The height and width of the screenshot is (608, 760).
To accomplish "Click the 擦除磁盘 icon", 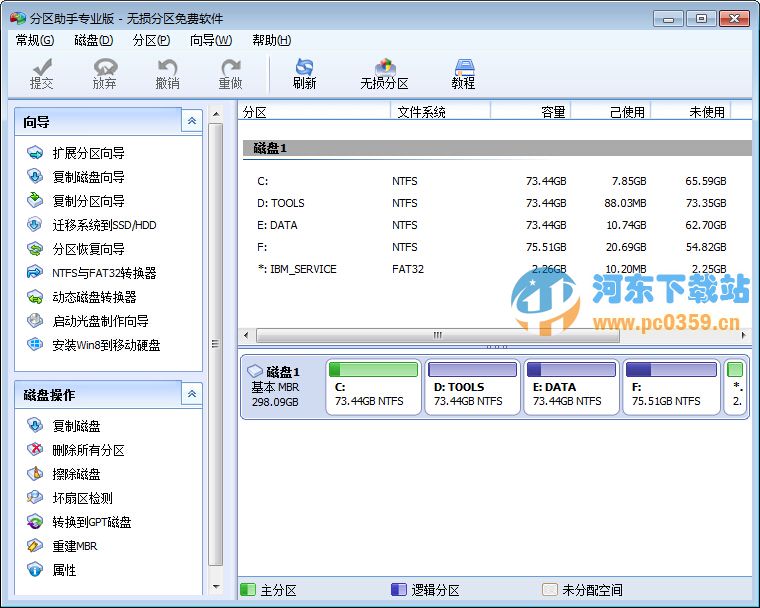I will 35,473.
